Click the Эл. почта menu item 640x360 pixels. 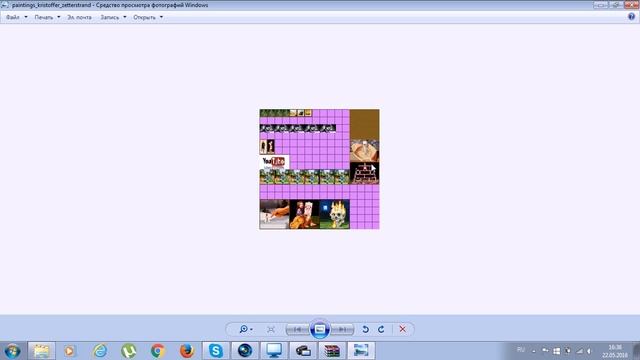click(79, 17)
